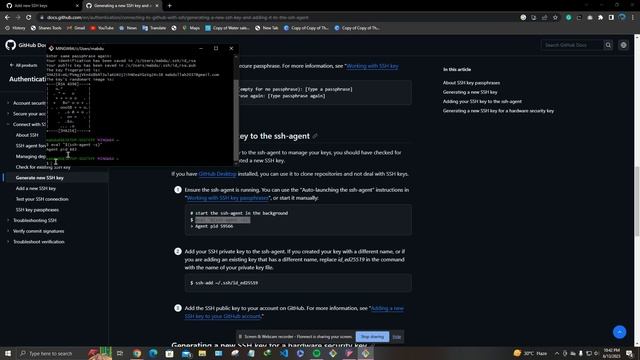The width and height of the screenshot is (640, 360).
Task: Open 'SSH key passphrases' sidebar item
Action: (37, 210)
